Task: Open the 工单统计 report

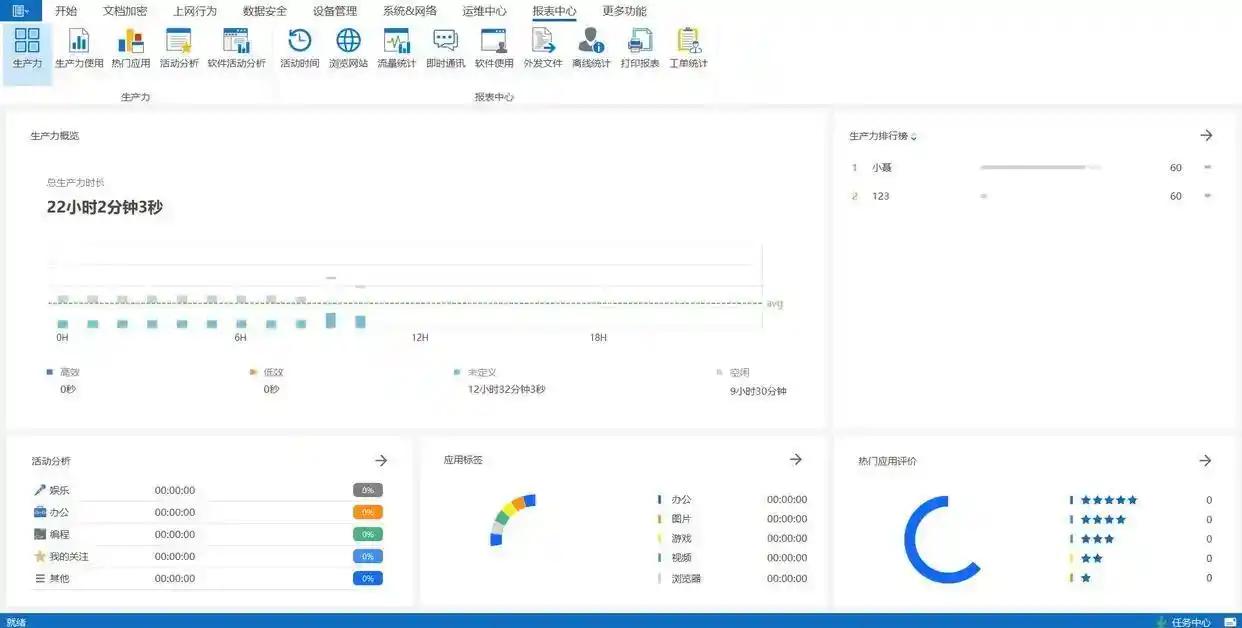Action: click(x=688, y=48)
